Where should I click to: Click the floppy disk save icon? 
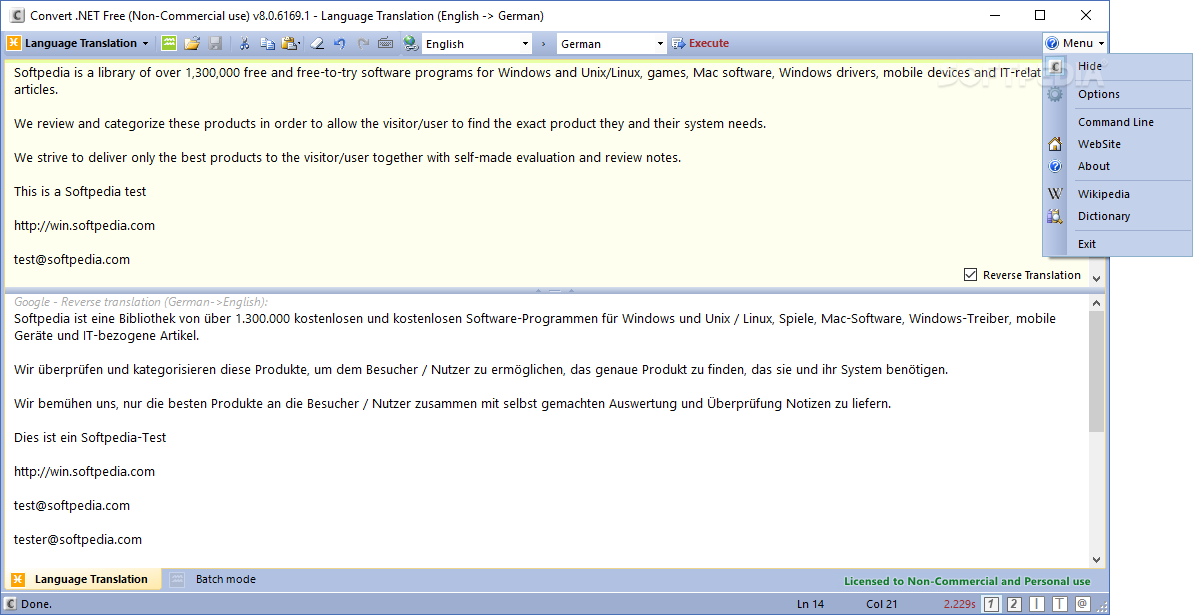coord(215,43)
